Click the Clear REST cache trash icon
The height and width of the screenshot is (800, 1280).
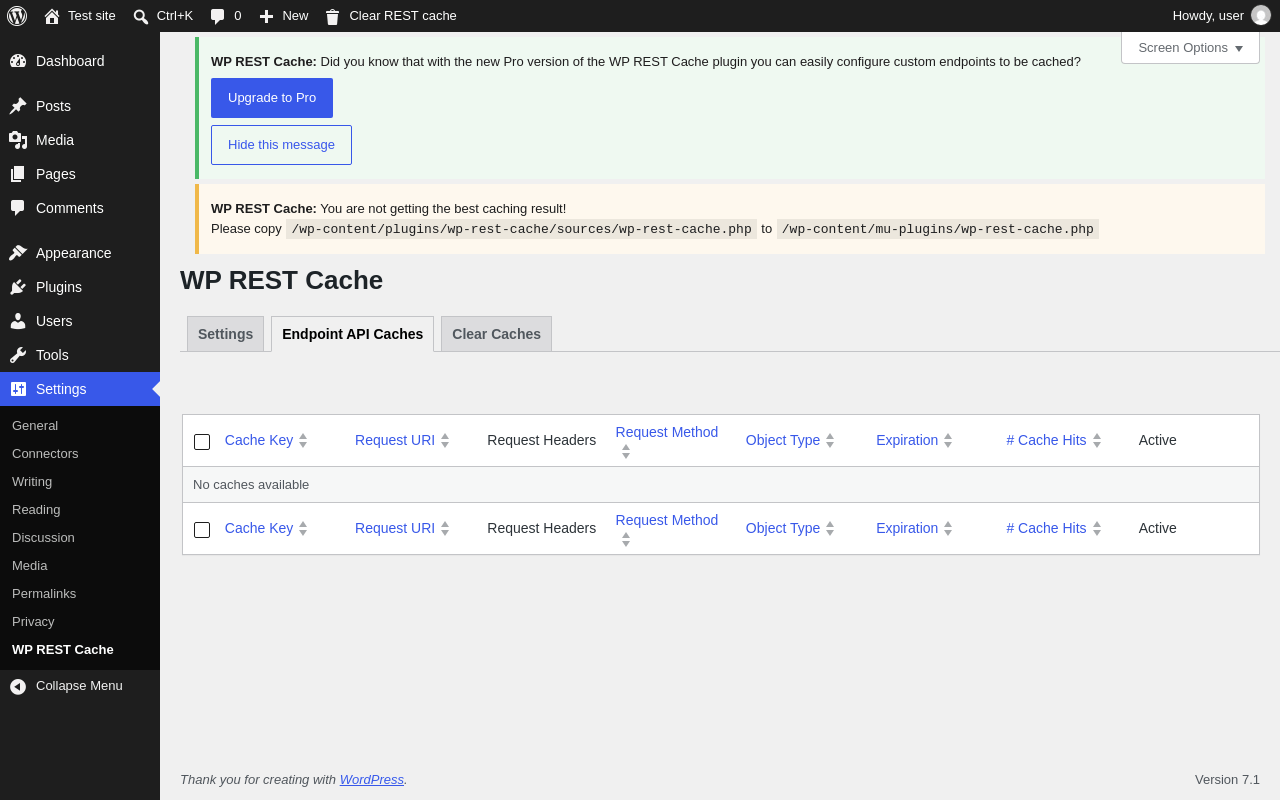pos(332,16)
